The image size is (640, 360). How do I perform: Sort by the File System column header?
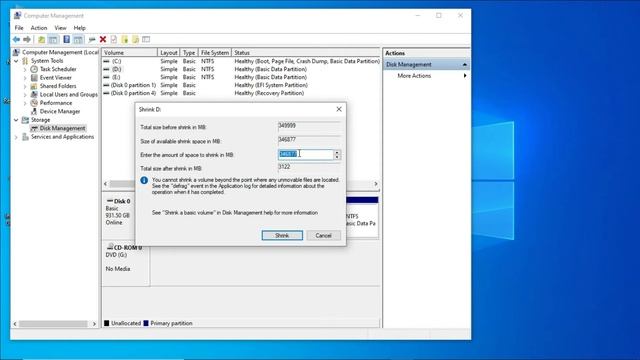(215, 53)
